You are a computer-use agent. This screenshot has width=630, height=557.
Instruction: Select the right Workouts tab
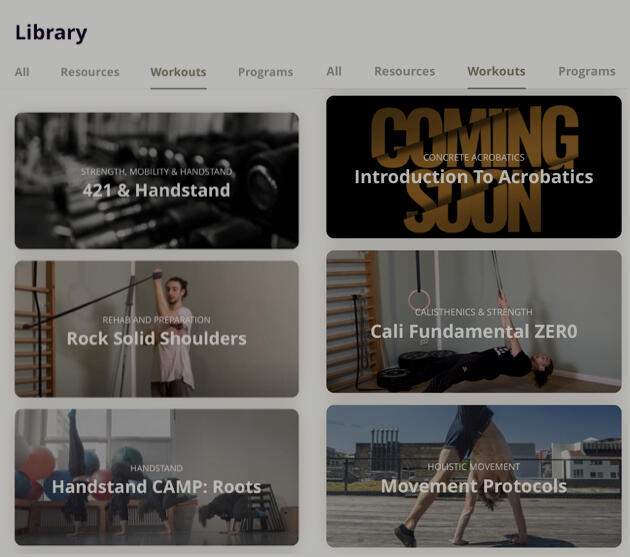(496, 71)
